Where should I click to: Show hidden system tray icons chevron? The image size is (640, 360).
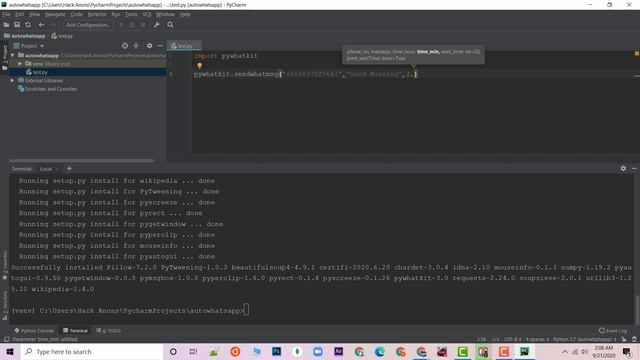pos(565,351)
